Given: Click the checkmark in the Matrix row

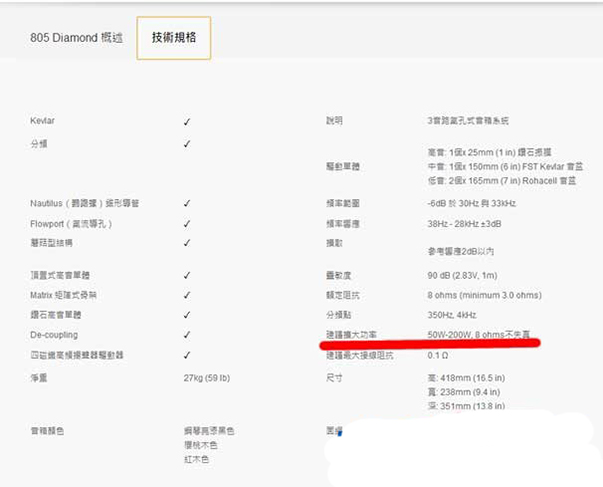Looking at the screenshot, I should click(187, 295).
